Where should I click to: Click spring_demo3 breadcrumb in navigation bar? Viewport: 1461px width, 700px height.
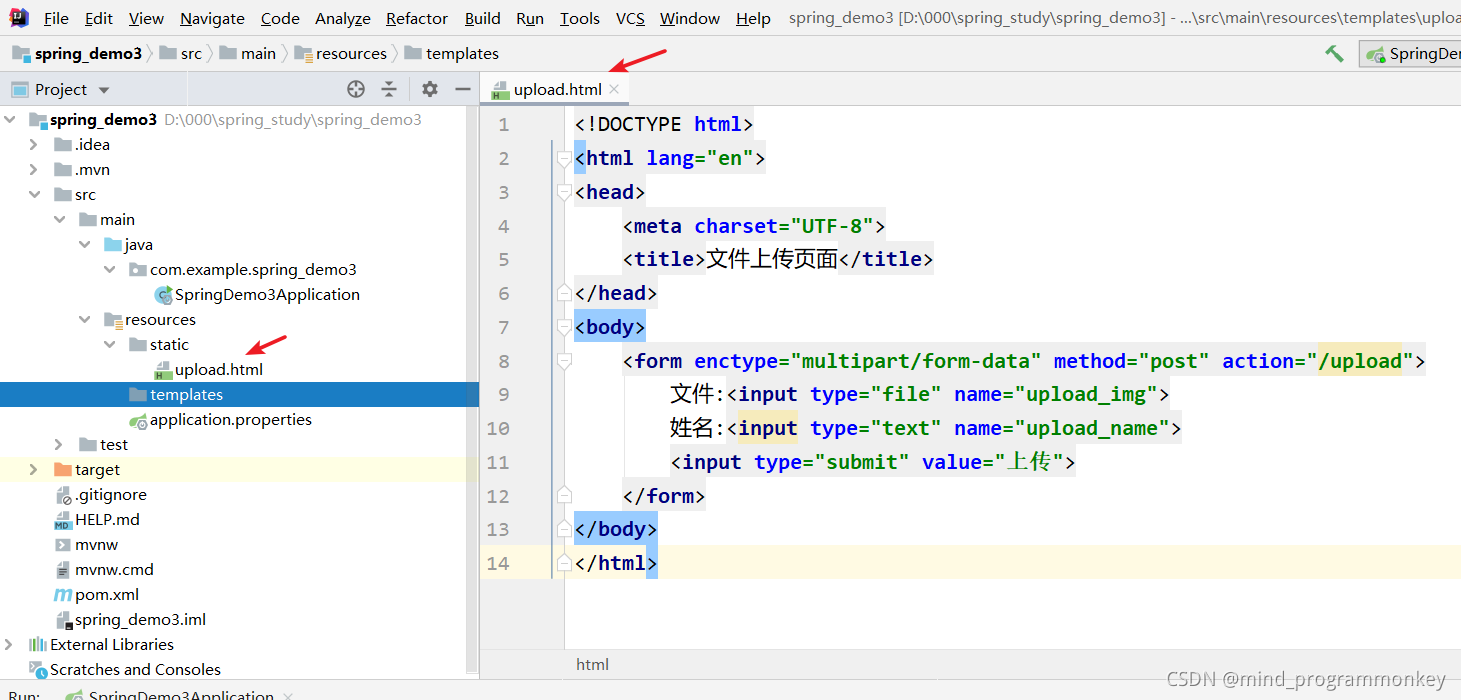[77, 53]
